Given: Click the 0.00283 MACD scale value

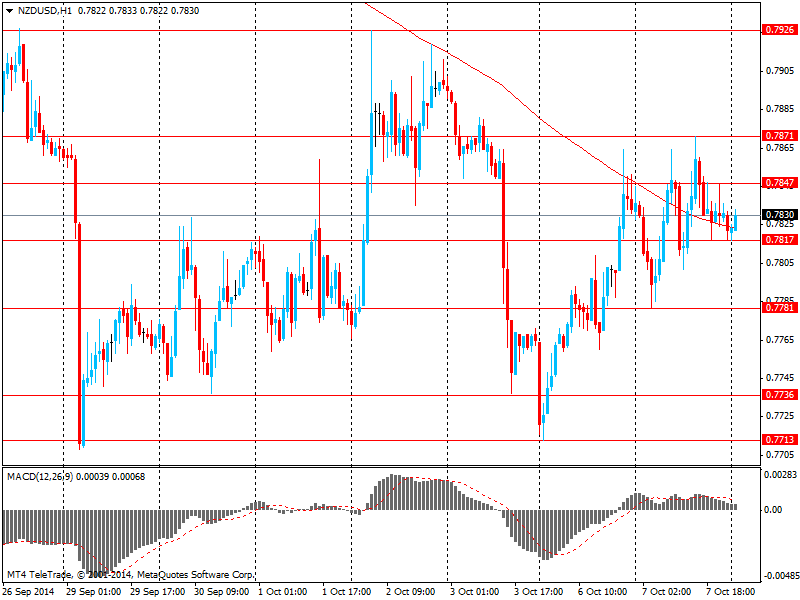Looking at the screenshot, I should 779,476.
